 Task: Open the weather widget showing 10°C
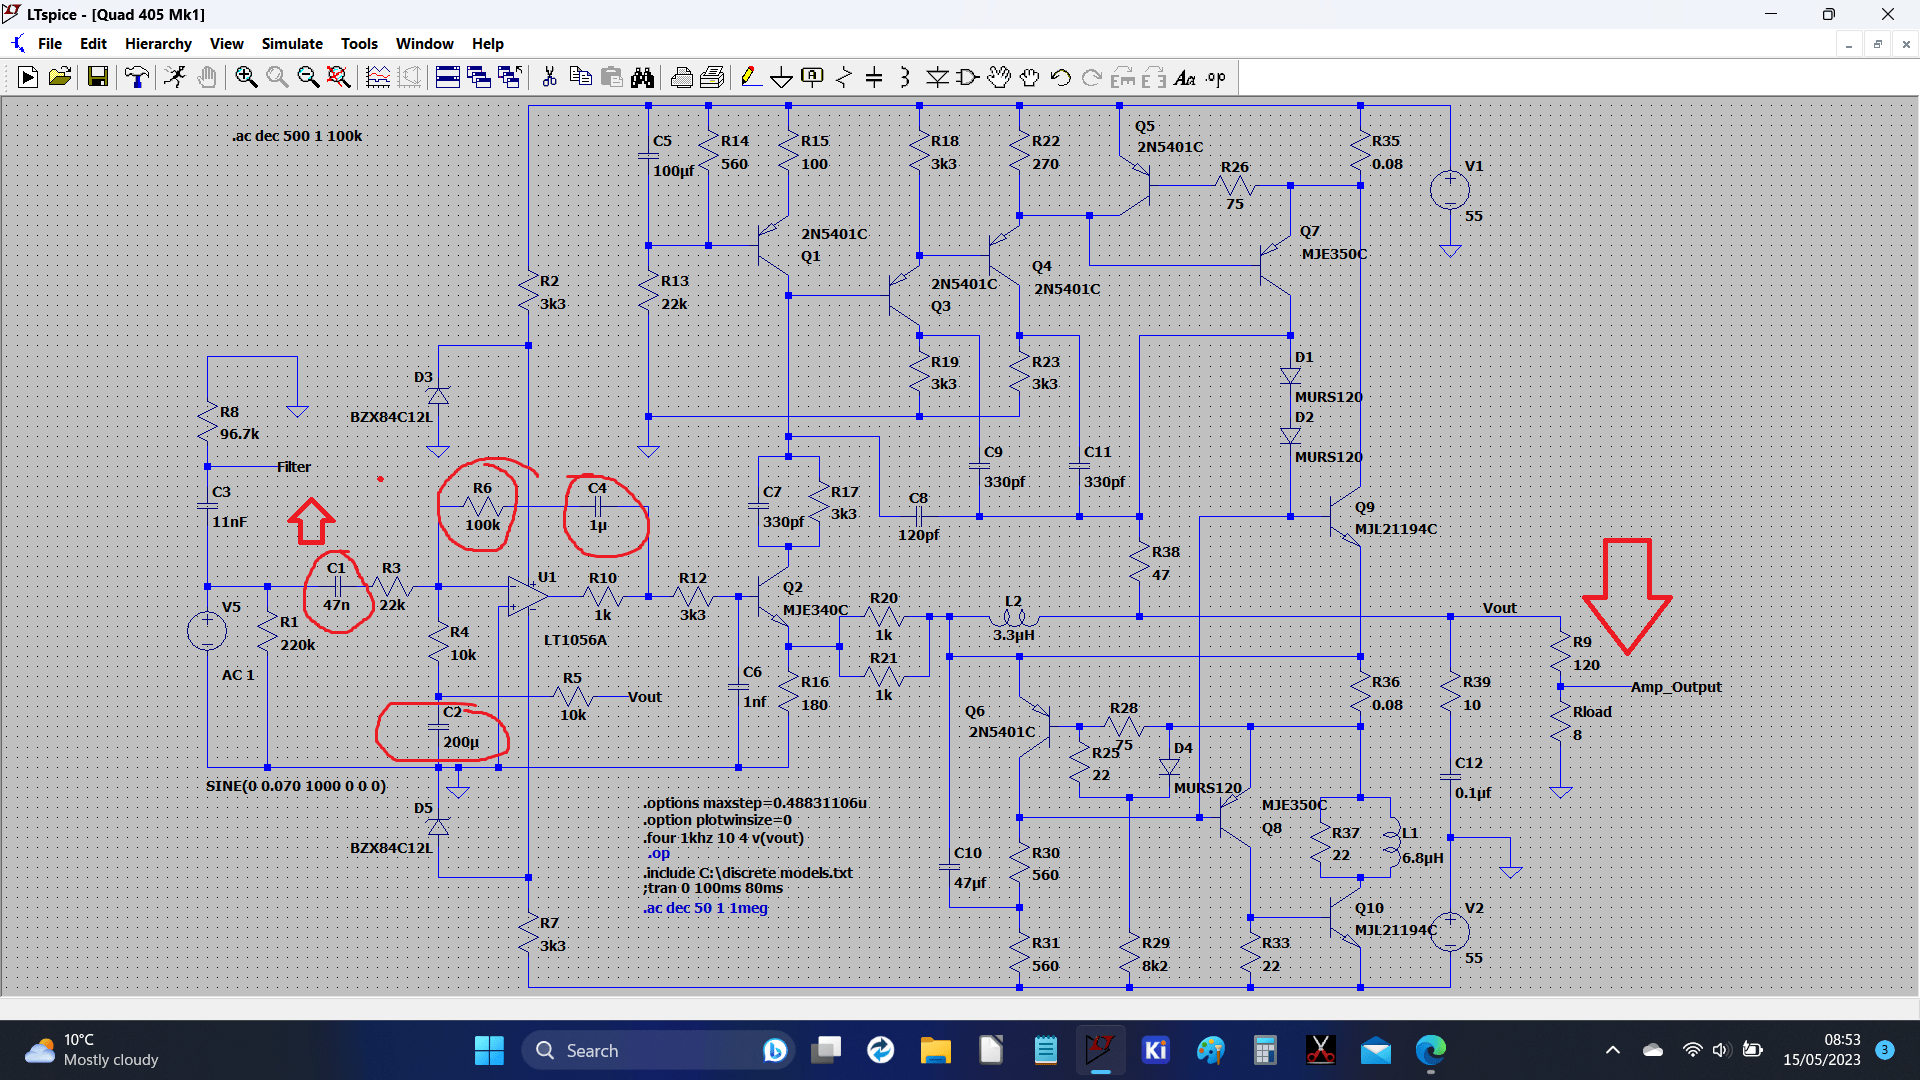(x=92, y=1050)
